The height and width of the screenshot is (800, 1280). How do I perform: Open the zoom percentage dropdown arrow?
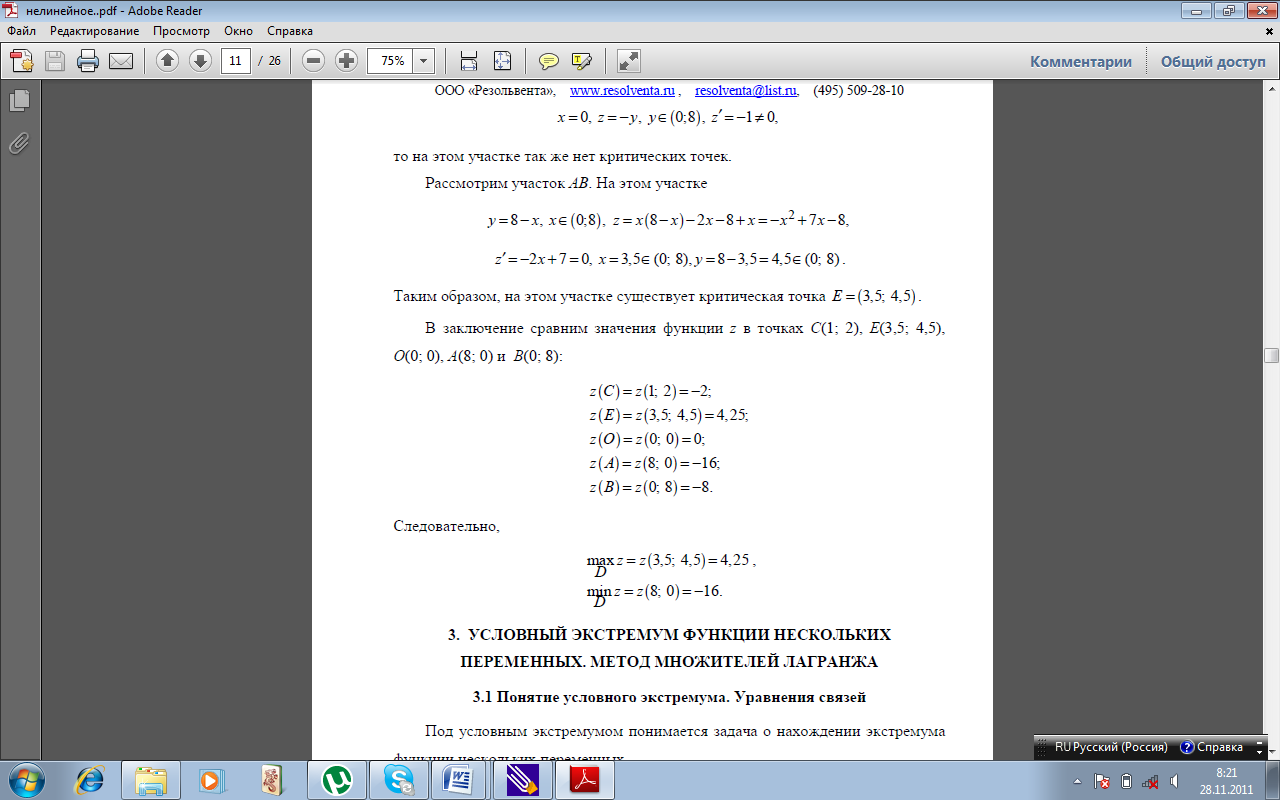[x=424, y=61]
